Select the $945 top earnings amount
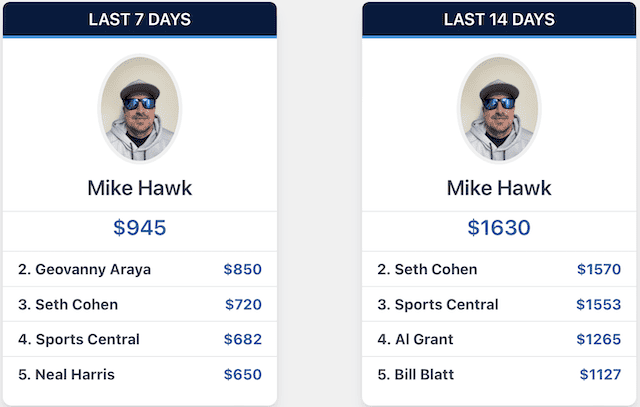Viewport: 640px width, 407px height. pos(140,227)
